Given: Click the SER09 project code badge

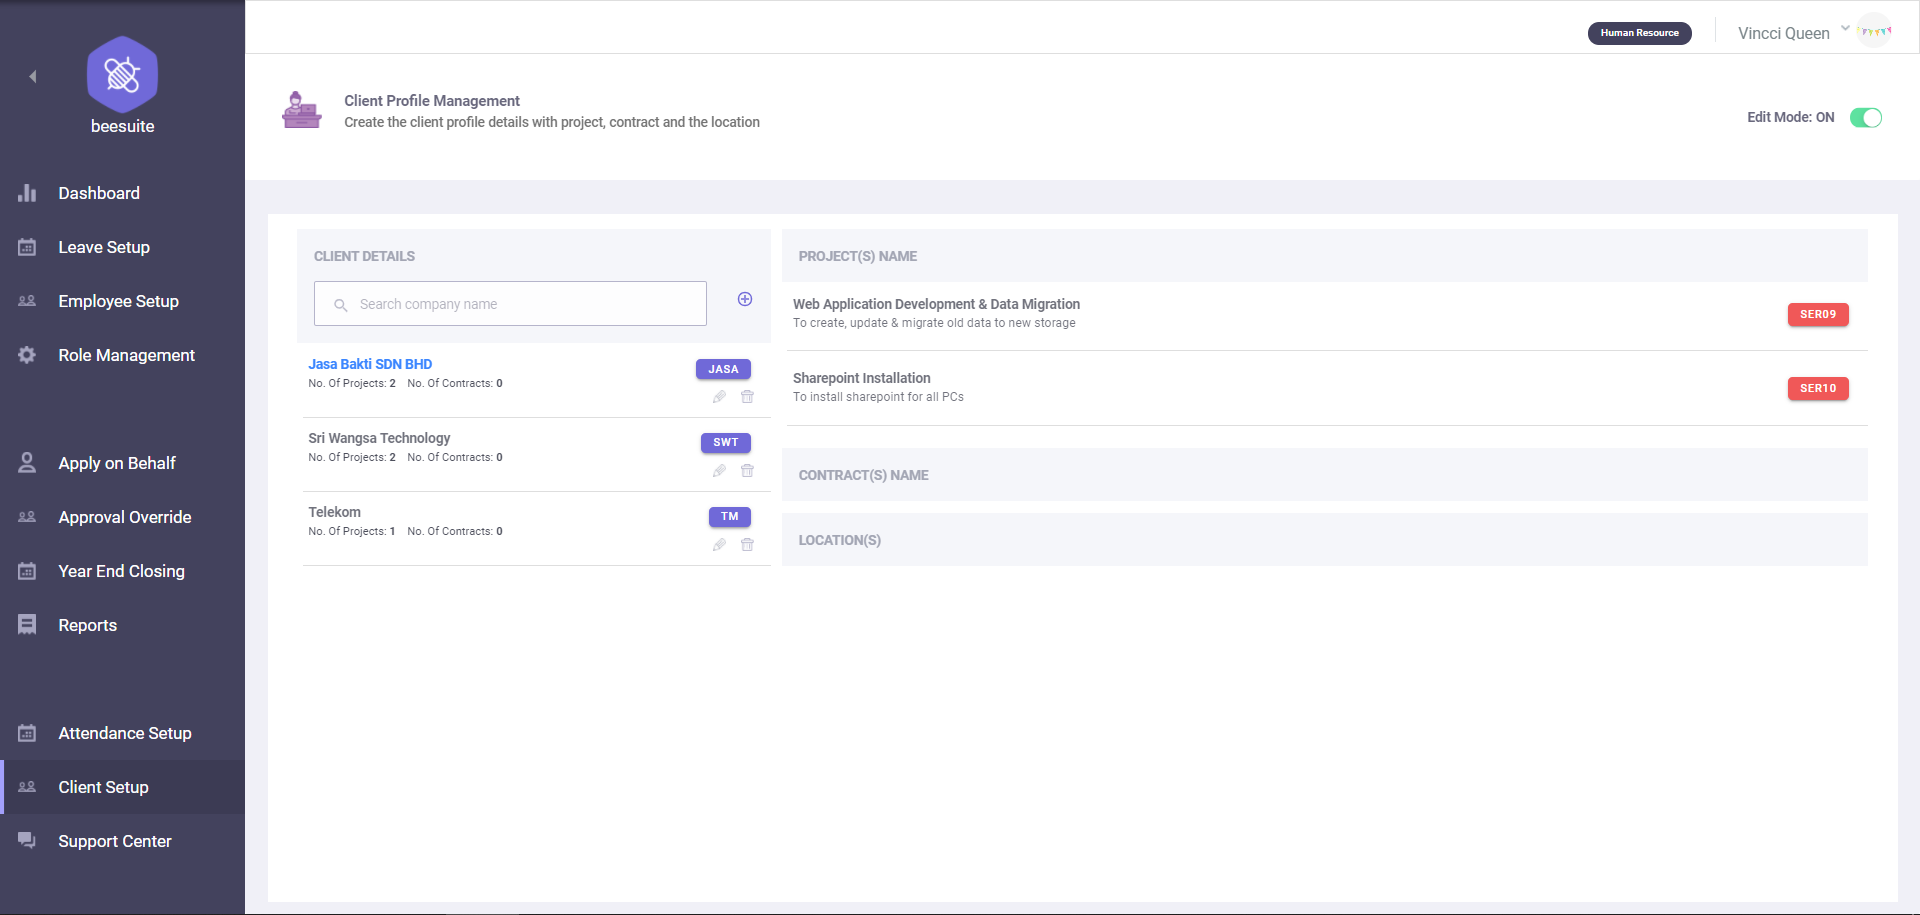Looking at the screenshot, I should pos(1818,314).
